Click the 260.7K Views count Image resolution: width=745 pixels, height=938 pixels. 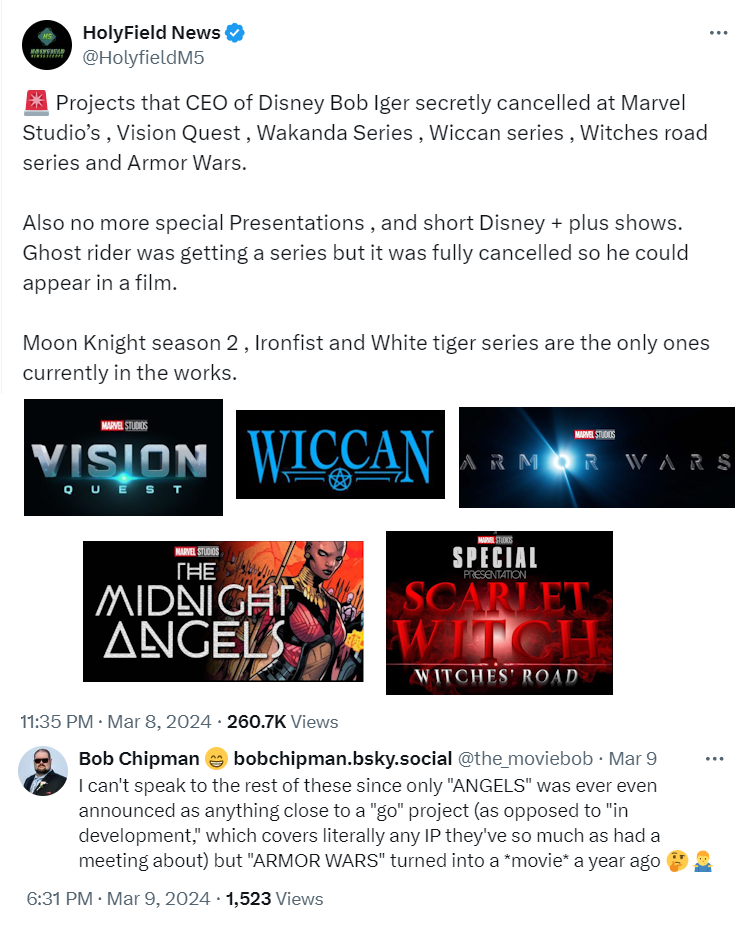tap(282, 722)
